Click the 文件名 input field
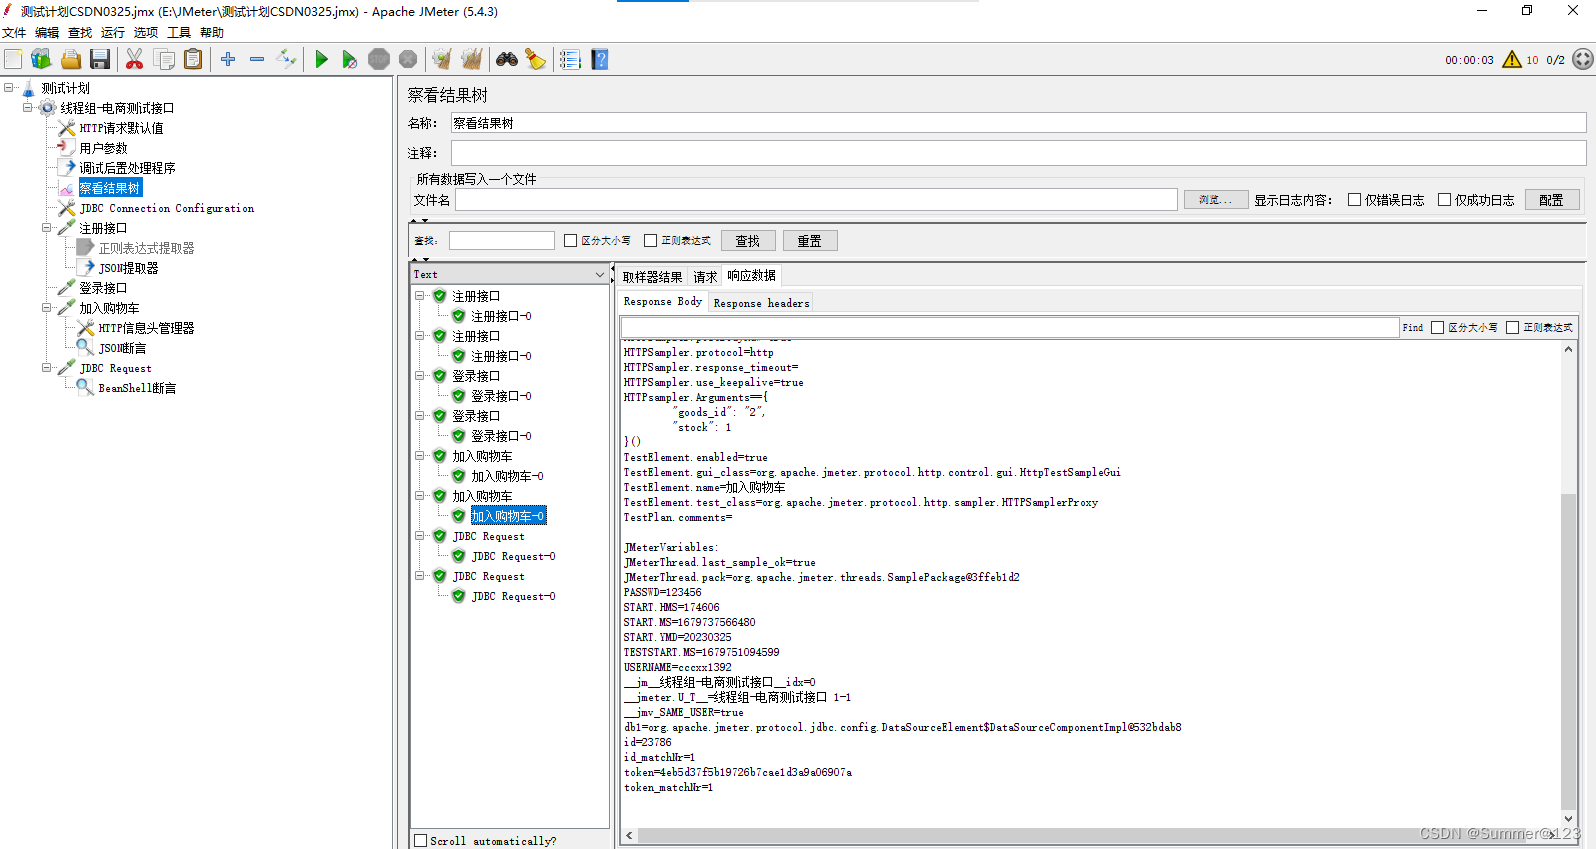 tap(816, 200)
